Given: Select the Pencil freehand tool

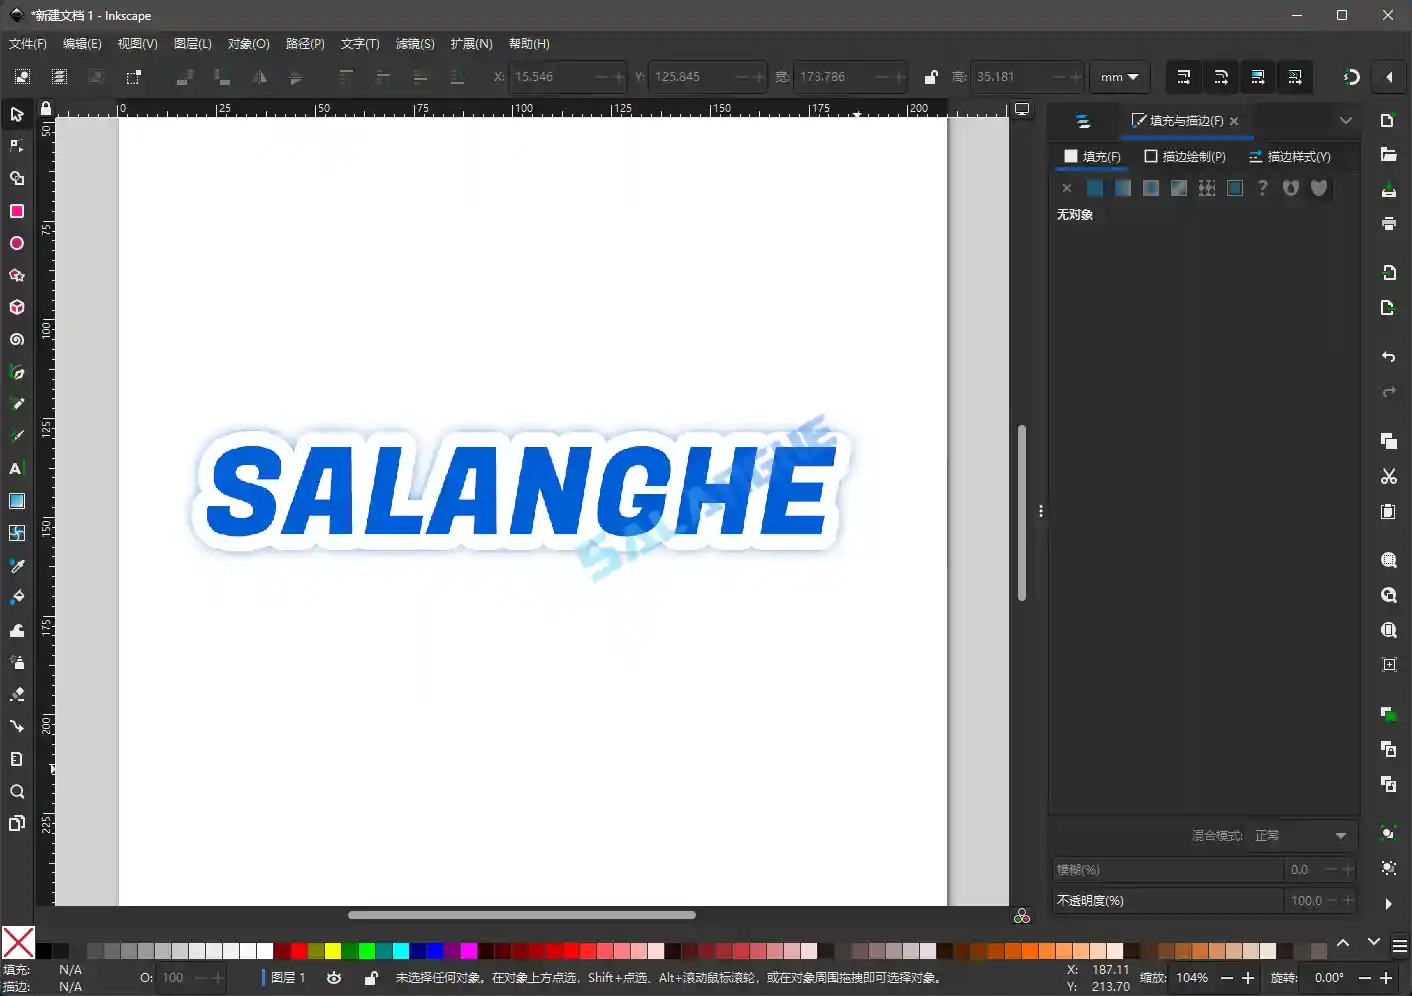Looking at the screenshot, I should pos(17,404).
